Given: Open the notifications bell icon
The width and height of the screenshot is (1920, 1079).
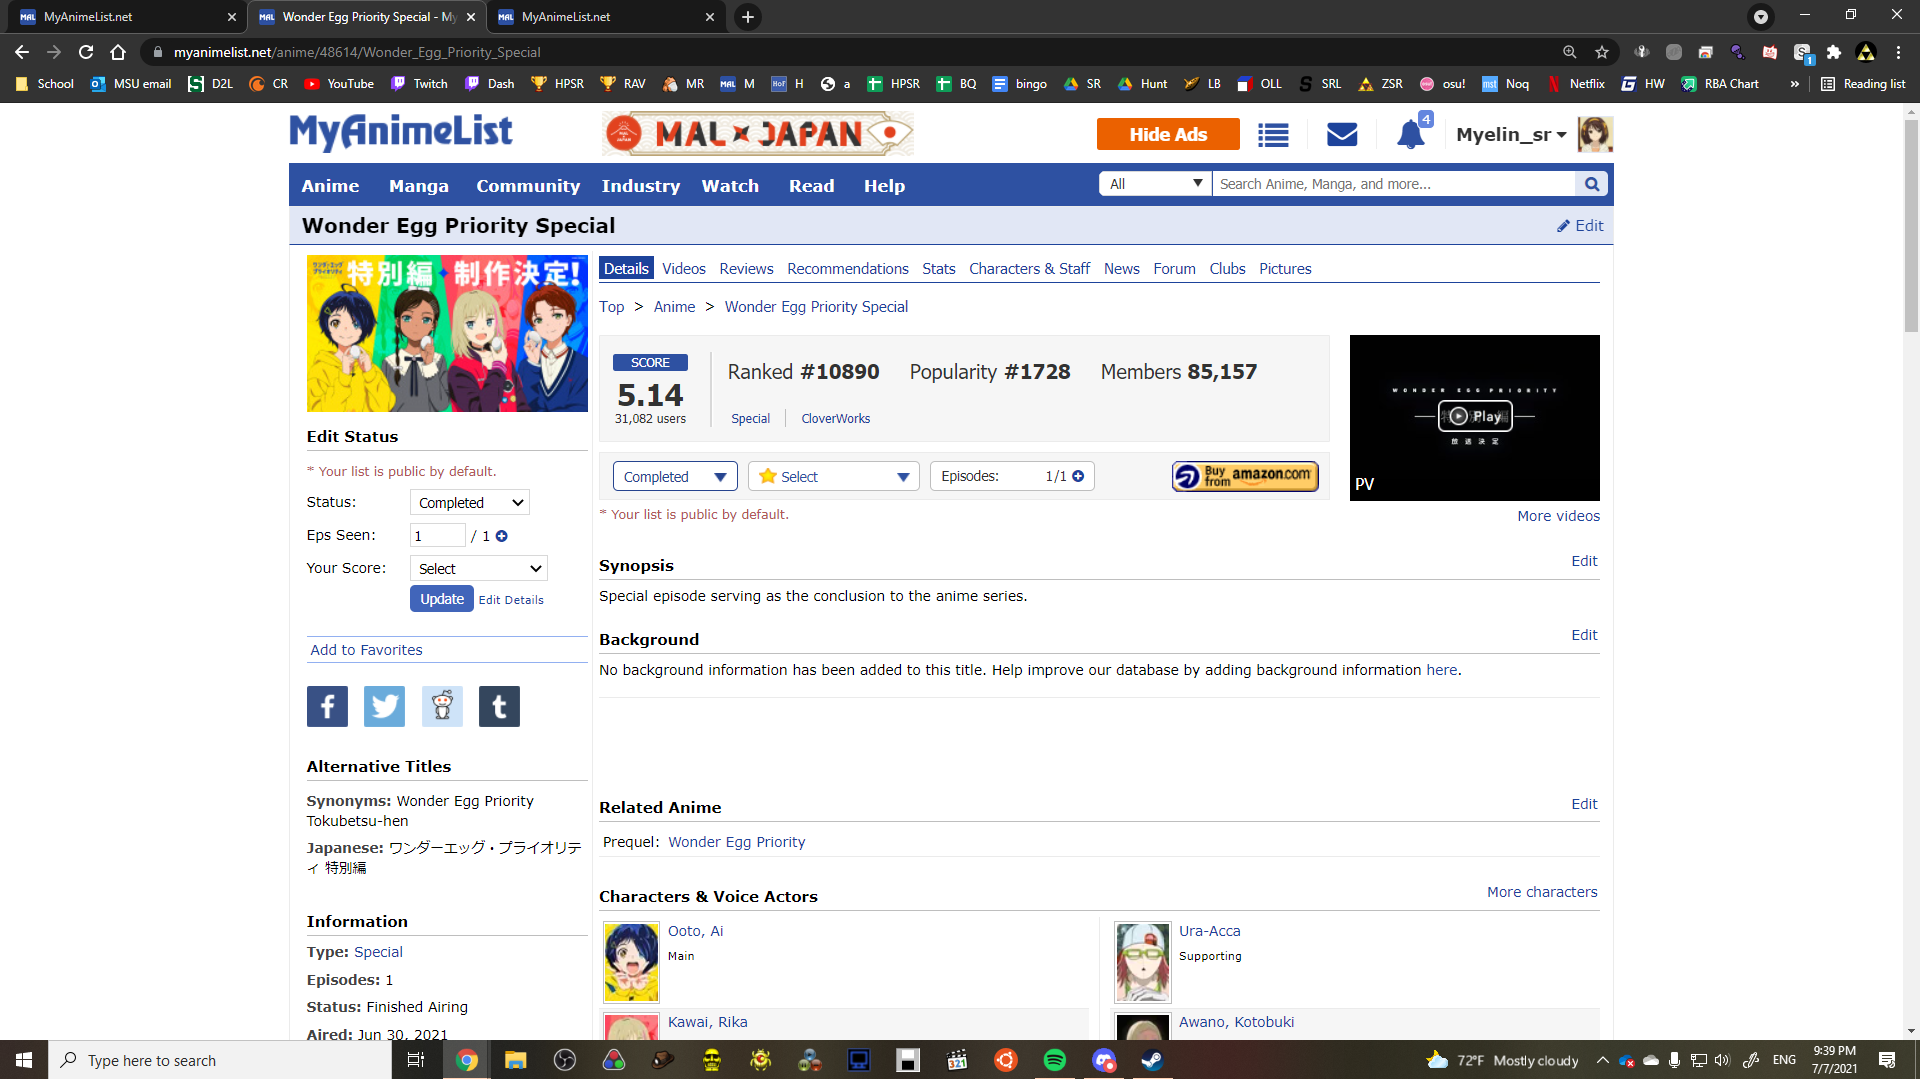Looking at the screenshot, I should pyautogui.click(x=1411, y=134).
